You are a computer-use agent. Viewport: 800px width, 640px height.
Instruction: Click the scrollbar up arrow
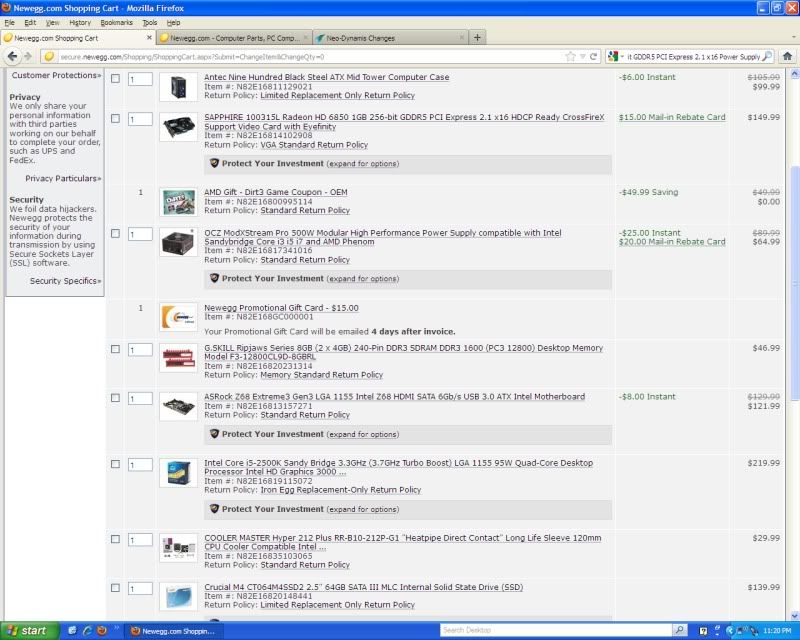pyautogui.click(x=794, y=74)
